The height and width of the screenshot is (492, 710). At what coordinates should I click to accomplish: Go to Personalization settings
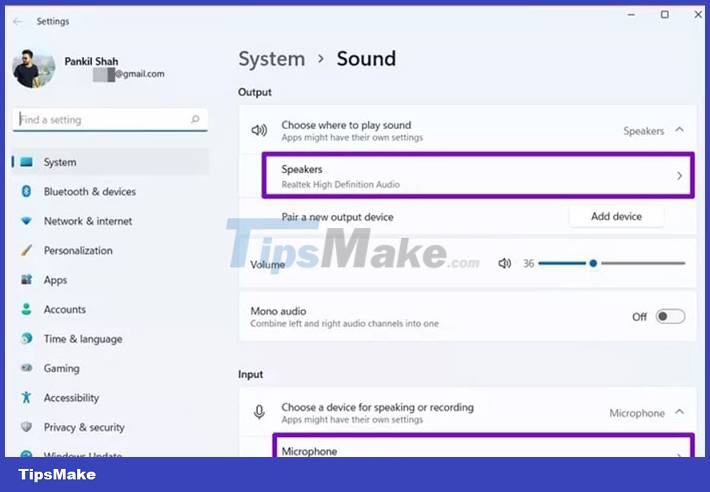point(78,250)
